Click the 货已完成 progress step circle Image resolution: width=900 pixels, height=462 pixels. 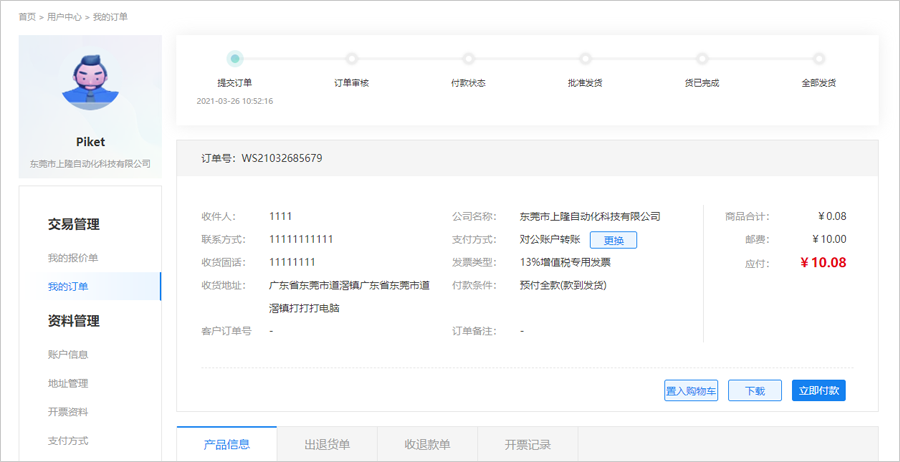point(701,59)
